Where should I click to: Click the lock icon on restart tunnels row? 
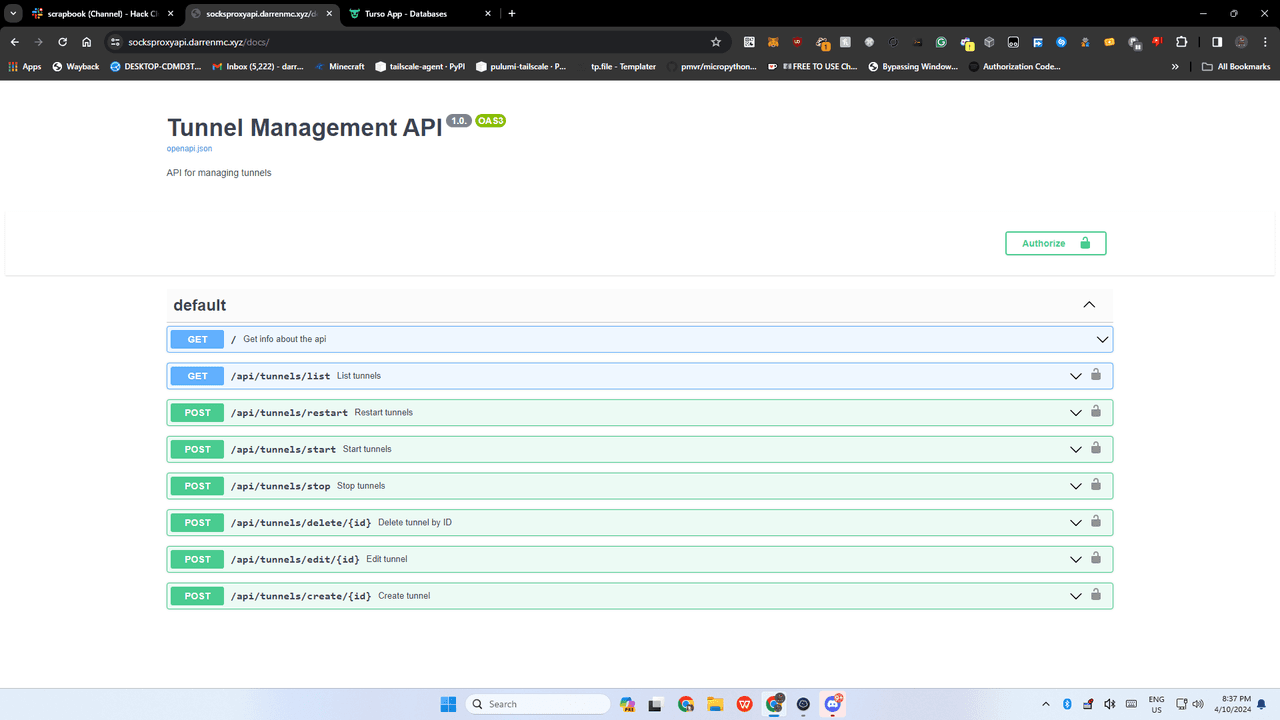point(1096,412)
